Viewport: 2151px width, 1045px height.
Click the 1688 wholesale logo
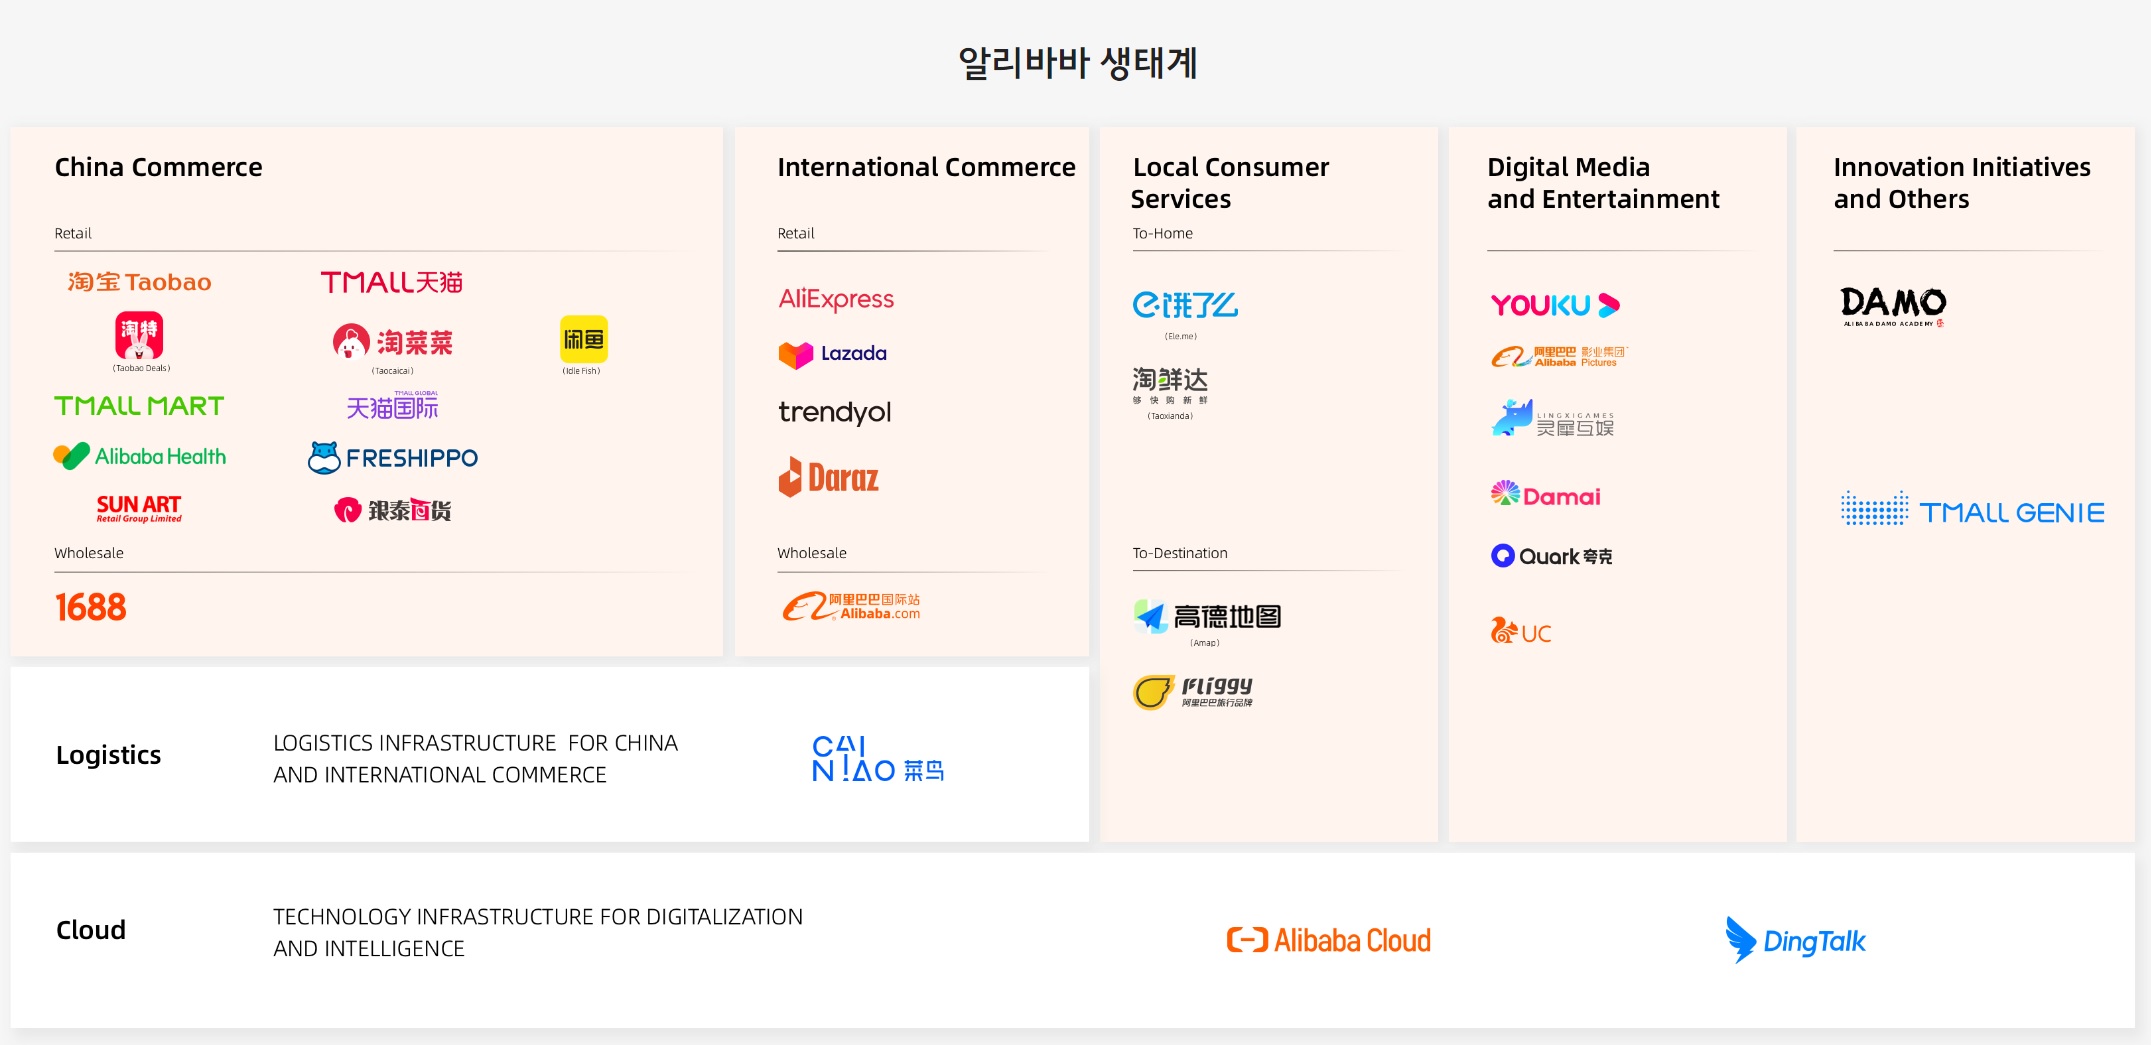click(90, 607)
